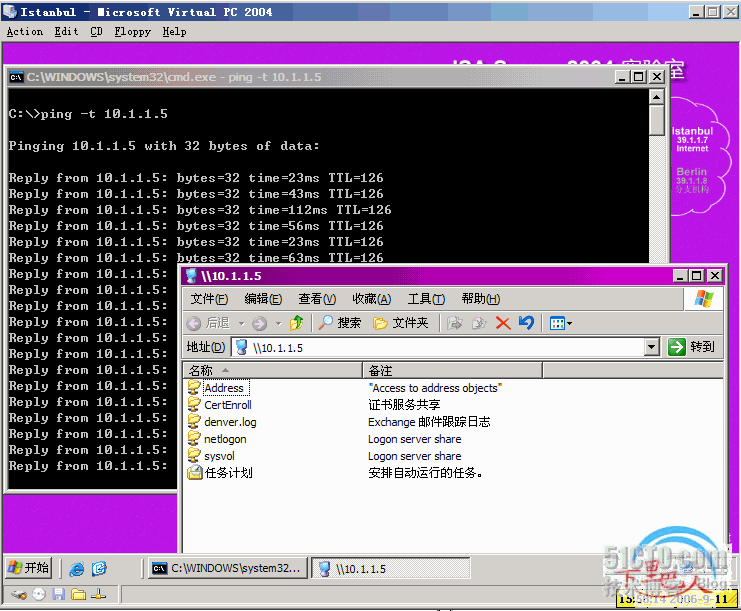Click the cmd window vertical scrollbar thumb

[656, 120]
